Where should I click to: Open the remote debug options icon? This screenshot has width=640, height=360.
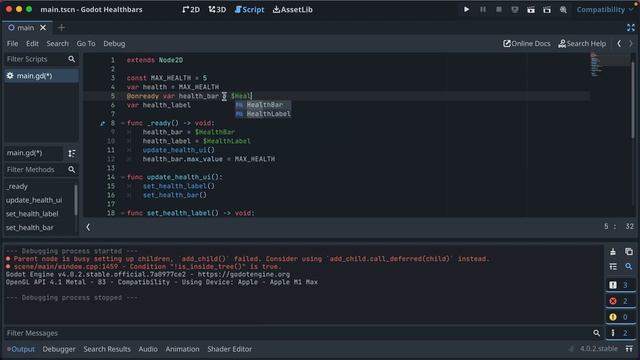point(515,9)
